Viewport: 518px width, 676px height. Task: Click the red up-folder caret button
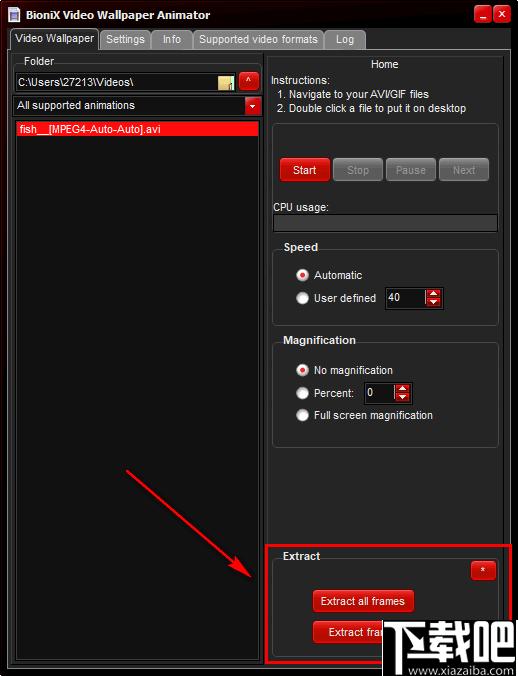pyautogui.click(x=249, y=81)
